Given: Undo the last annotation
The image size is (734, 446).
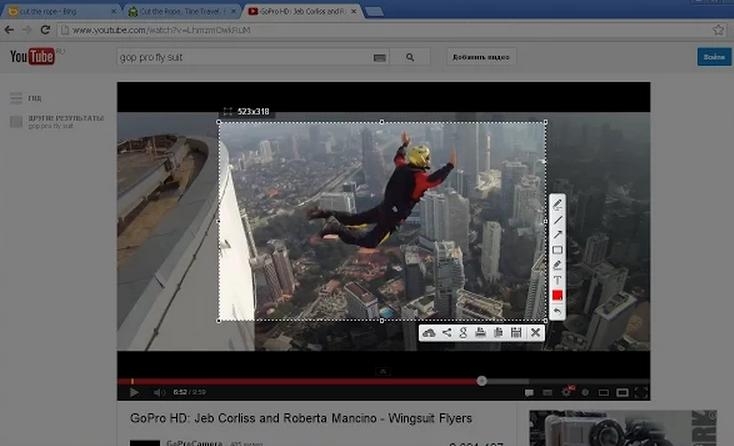Looking at the screenshot, I should point(557,311).
